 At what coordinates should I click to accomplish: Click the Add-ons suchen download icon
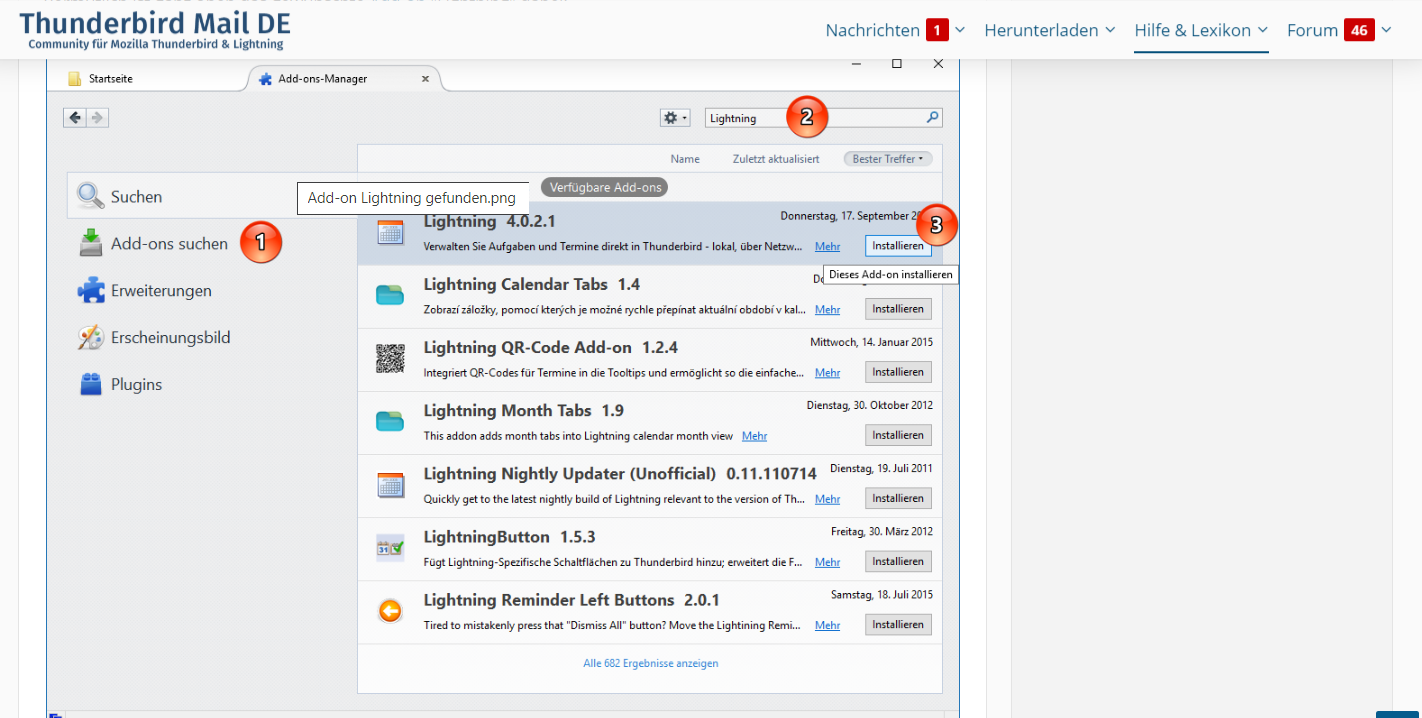pos(91,243)
